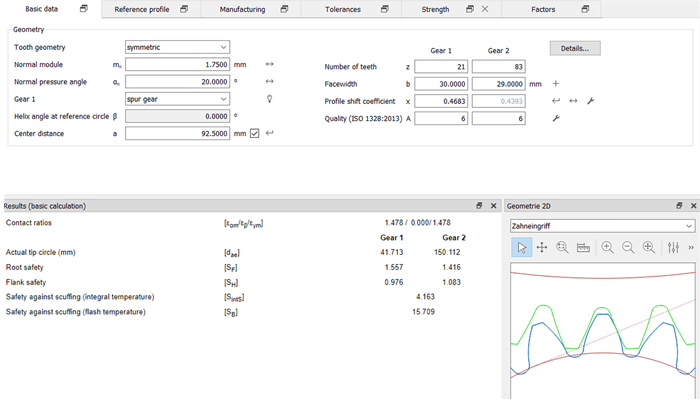The width and height of the screenshot is (700, 400).
Task: Click Gear 1 Number of teeth field
Action: pos(441,67)
